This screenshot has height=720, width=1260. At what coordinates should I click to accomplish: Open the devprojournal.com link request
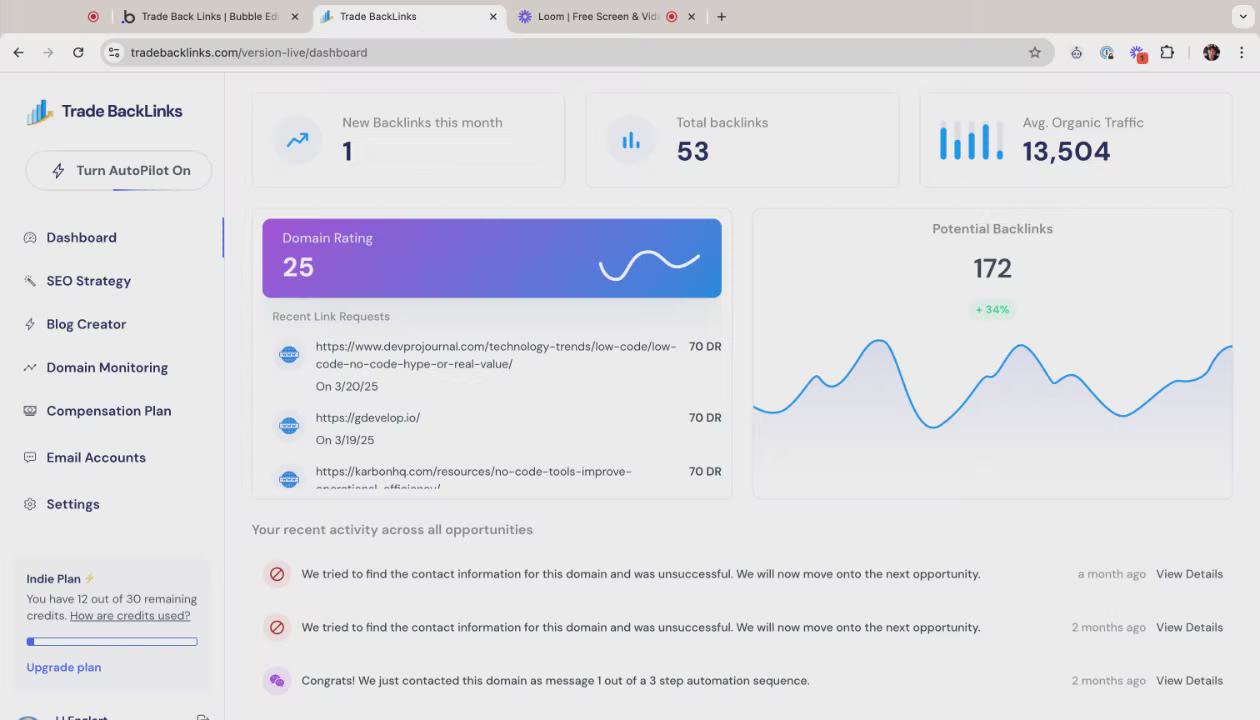pos(496,355)
